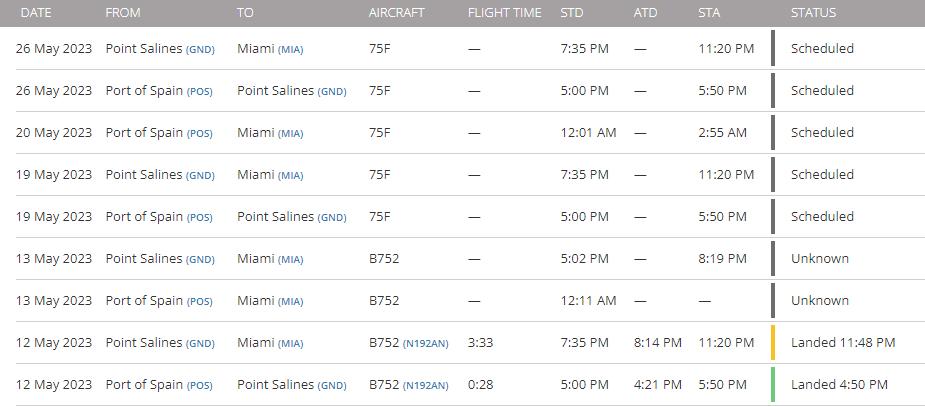
Task: Click the 8:19 PM arrival time on 13 May
Action: 722,258
